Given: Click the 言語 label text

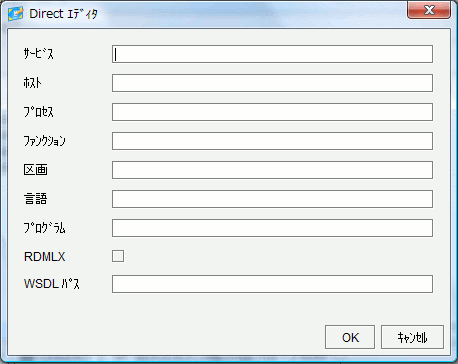Looking at the screenshot, I should click(35, 199).
